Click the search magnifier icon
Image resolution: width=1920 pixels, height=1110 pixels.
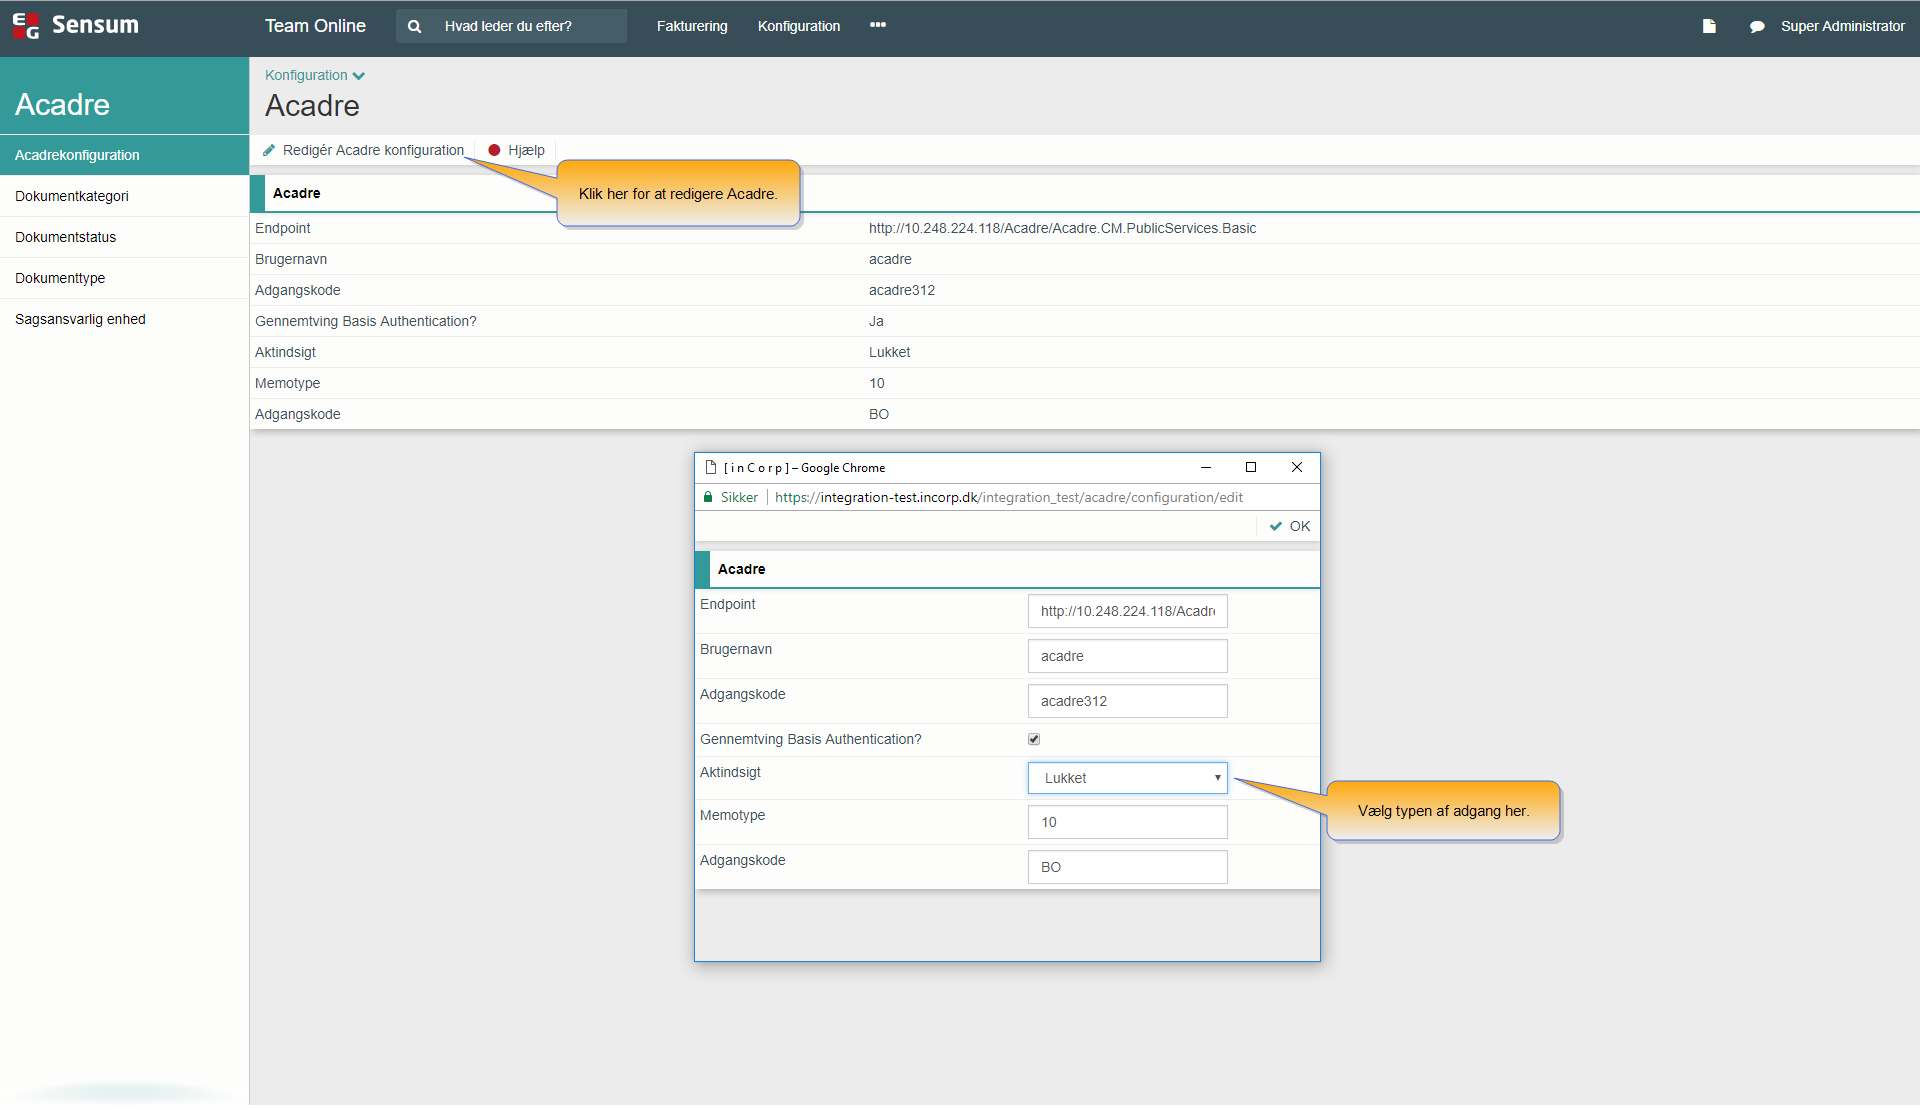[x=414, y=26]
